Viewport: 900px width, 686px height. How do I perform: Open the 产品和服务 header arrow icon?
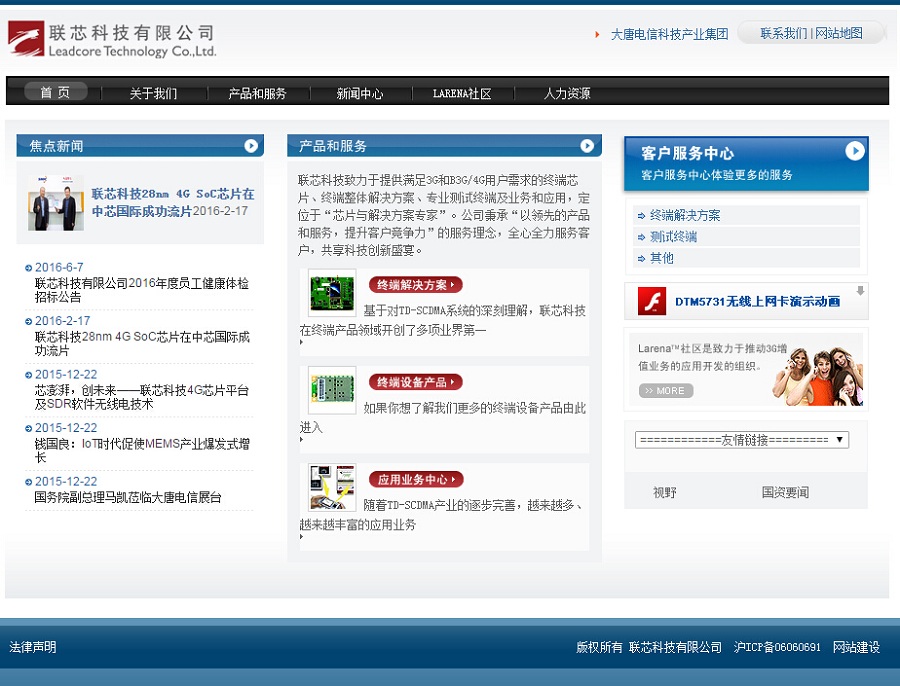pos(587,146)
